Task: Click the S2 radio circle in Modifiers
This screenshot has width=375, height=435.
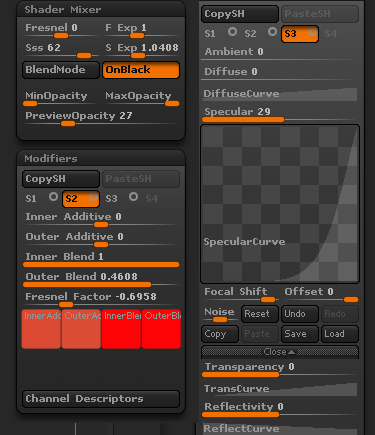Action: [93, 197]
